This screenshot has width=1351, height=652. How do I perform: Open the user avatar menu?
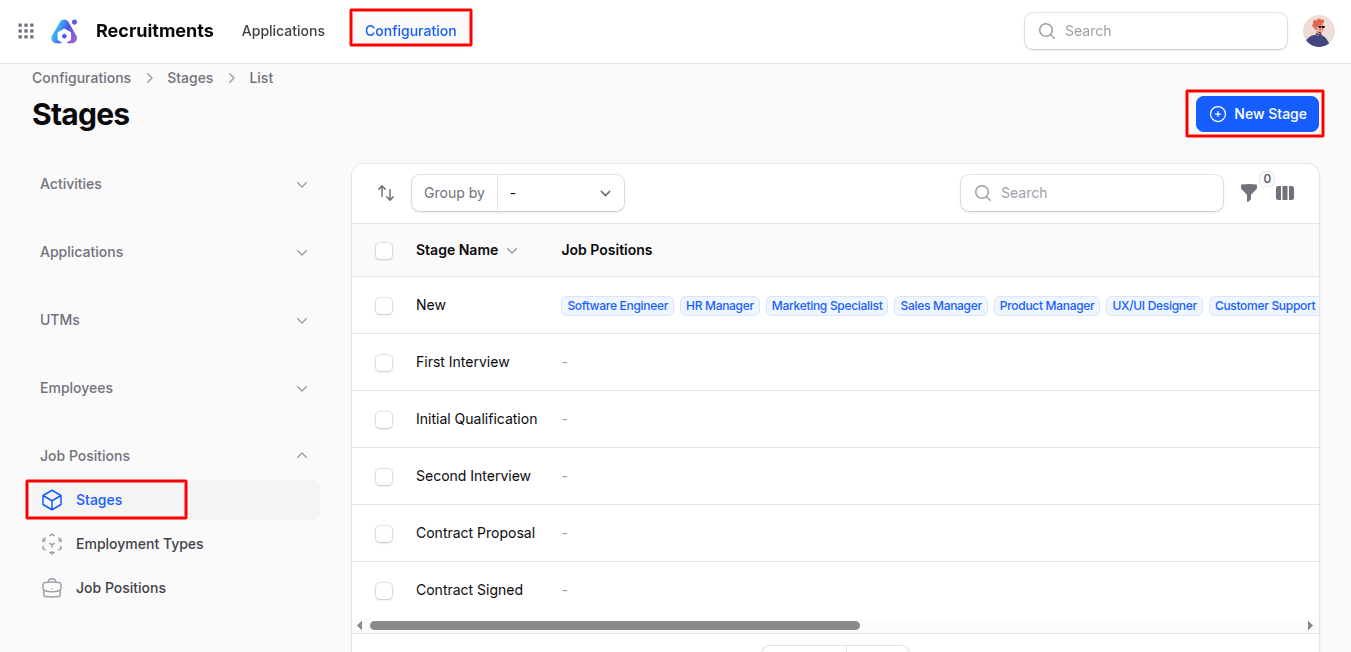[x=1318, y=31]
